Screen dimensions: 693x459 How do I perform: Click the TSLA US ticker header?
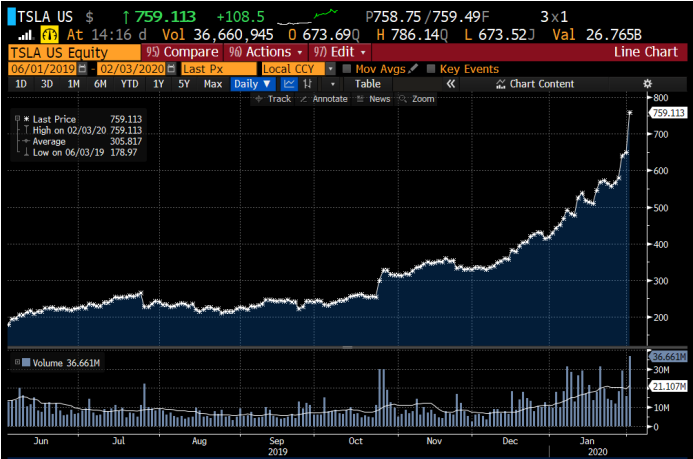click(45, 17)
